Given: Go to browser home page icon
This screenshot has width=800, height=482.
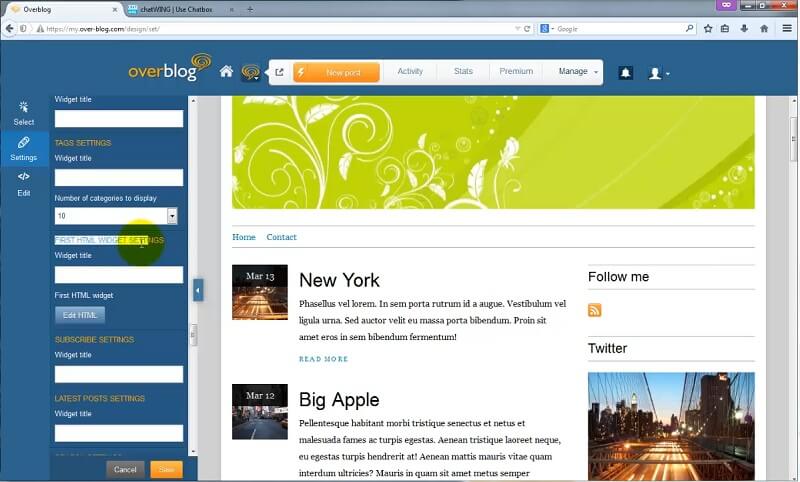Looking at the screenshot, I should click(x=764, y=29).
